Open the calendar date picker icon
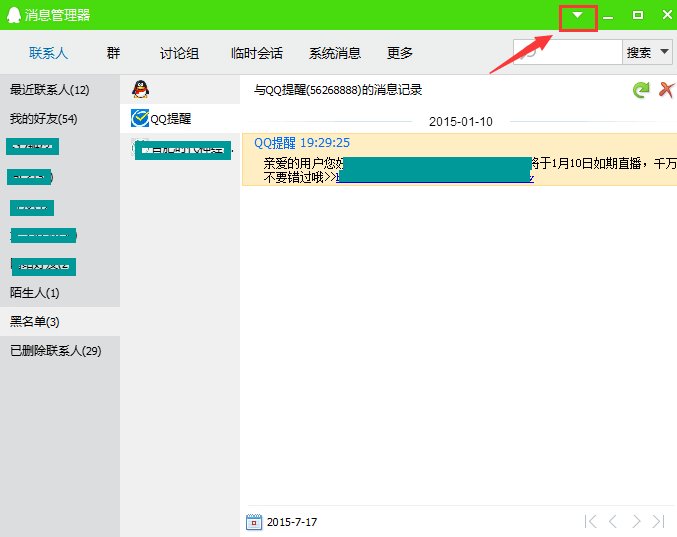The width and height of the screenshot is (677, 537). [x=253, y=522]
